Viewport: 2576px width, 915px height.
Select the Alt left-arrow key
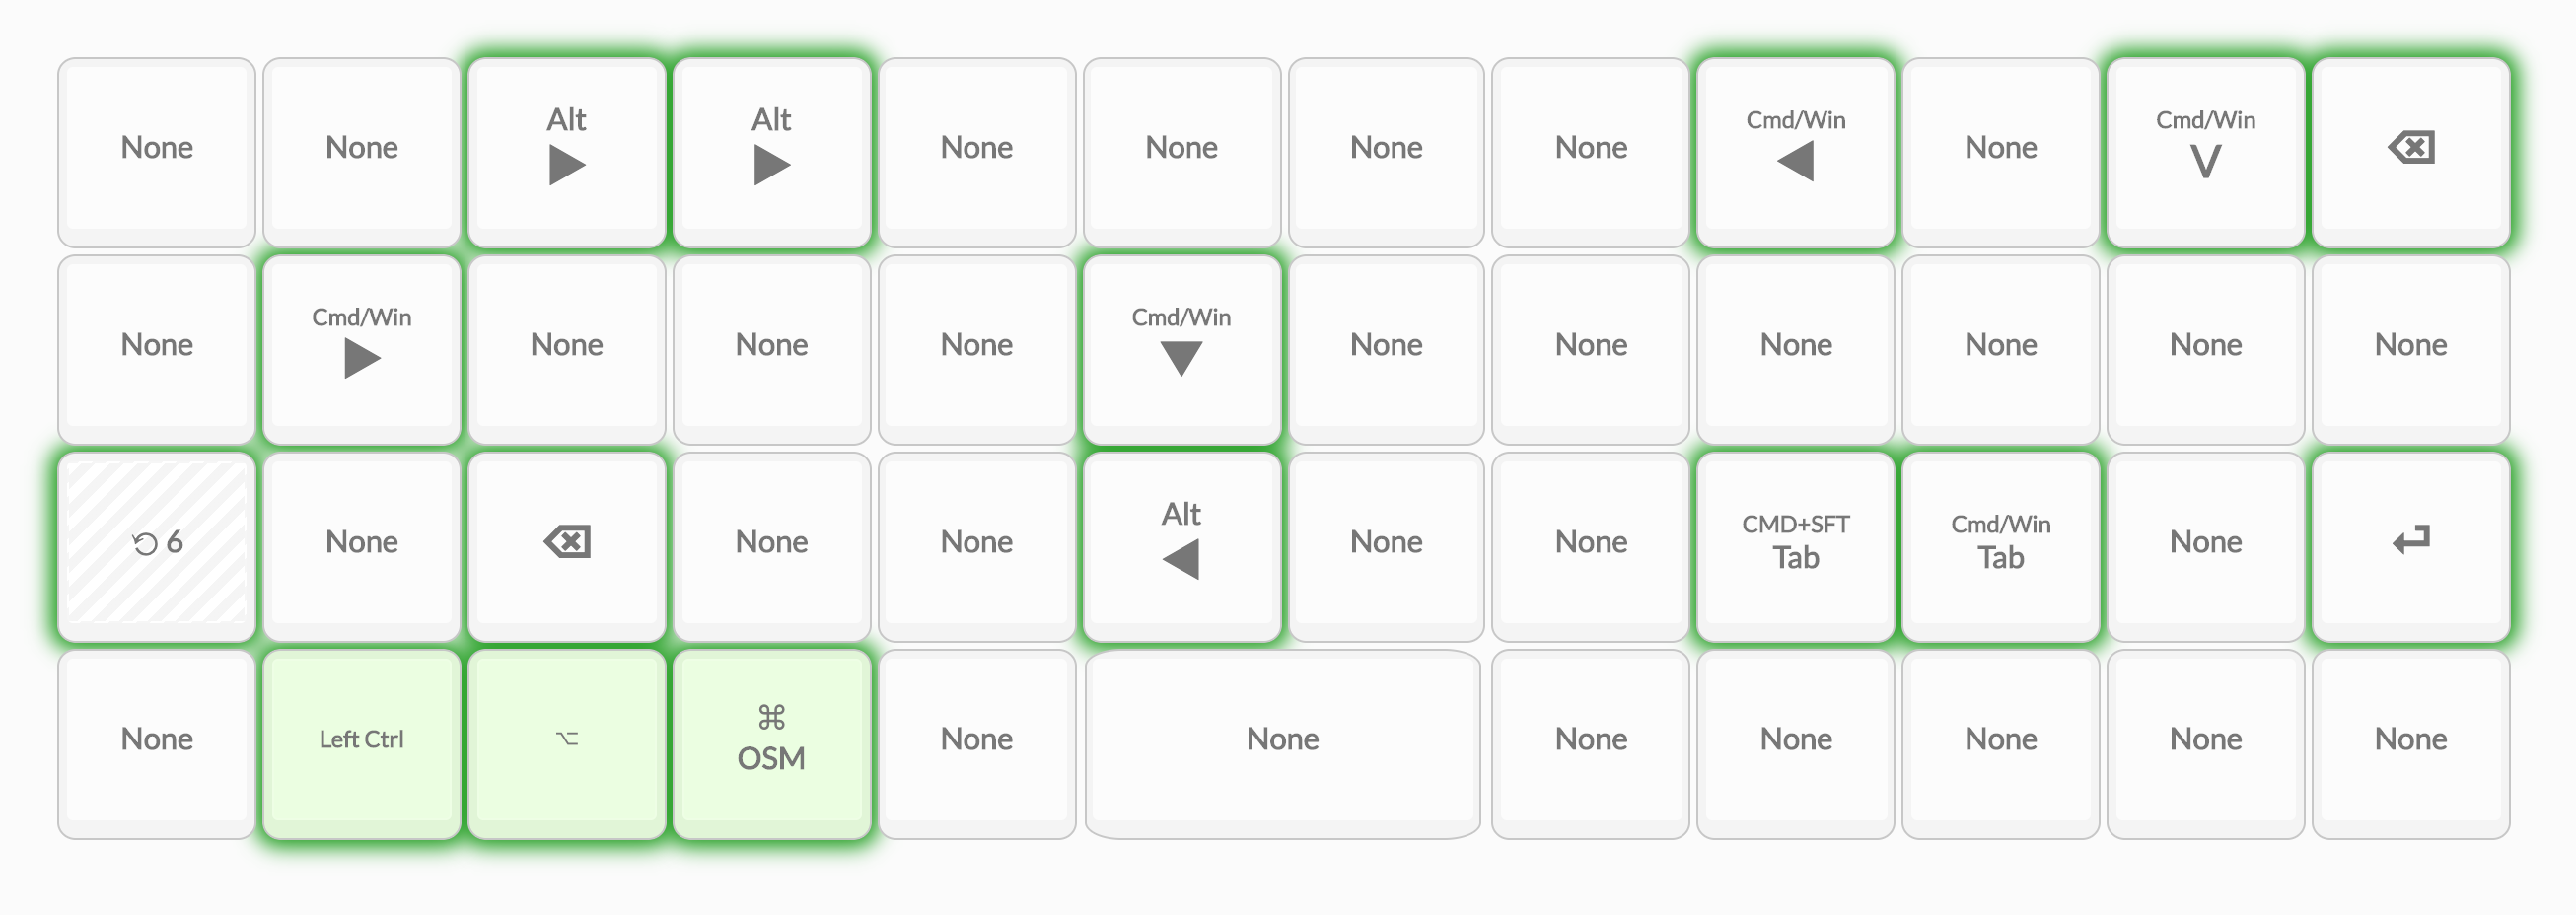(x=1181, y=544)
